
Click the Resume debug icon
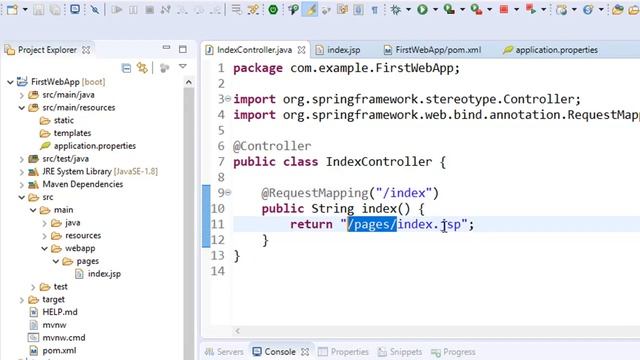coord(117,9)
